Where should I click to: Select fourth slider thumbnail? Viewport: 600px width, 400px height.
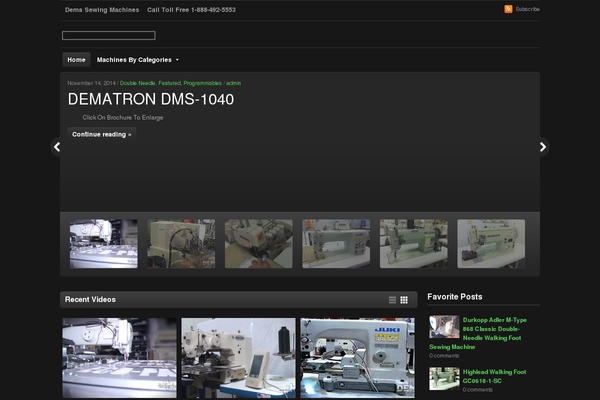(x=336, y=244)
